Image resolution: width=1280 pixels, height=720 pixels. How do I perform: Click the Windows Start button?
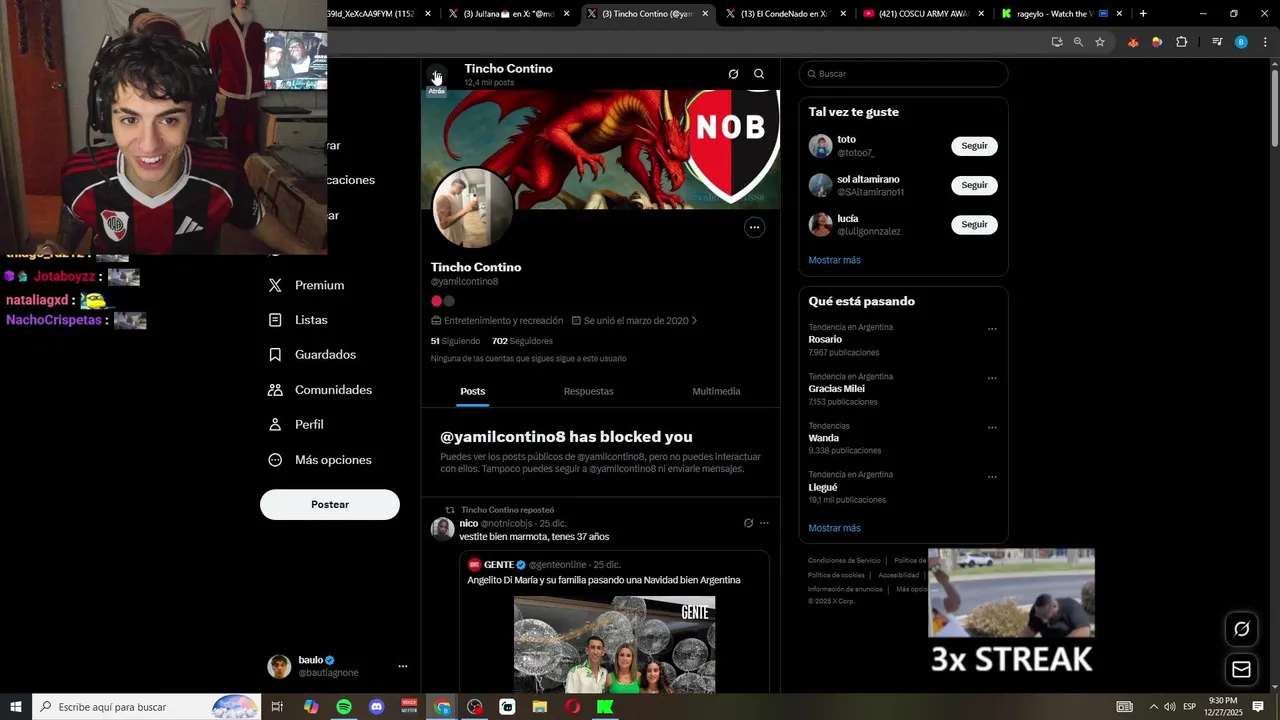coord(16,707)
